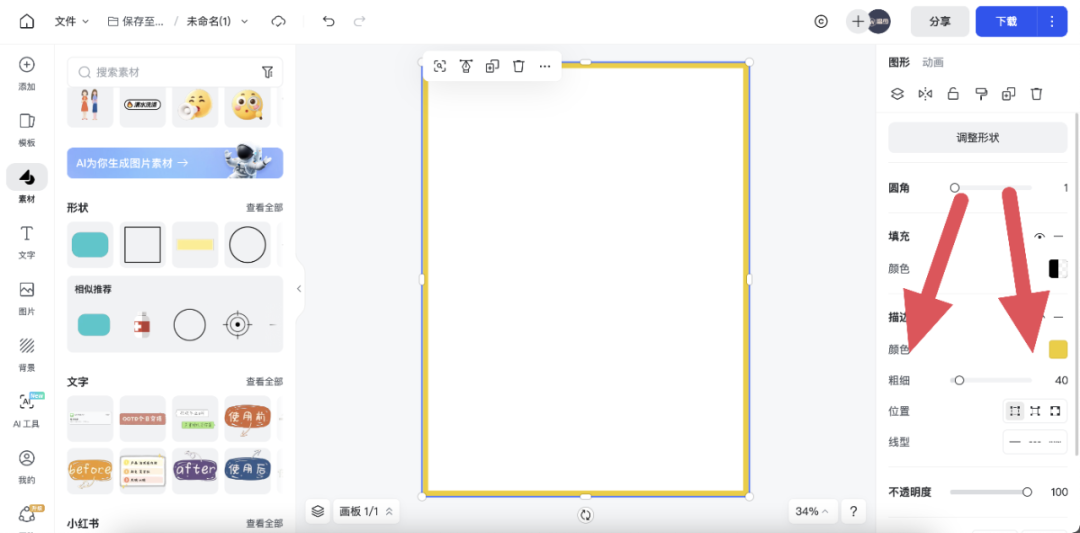
Task: Click the lock icon in right panel
Action: pos(953,94)
